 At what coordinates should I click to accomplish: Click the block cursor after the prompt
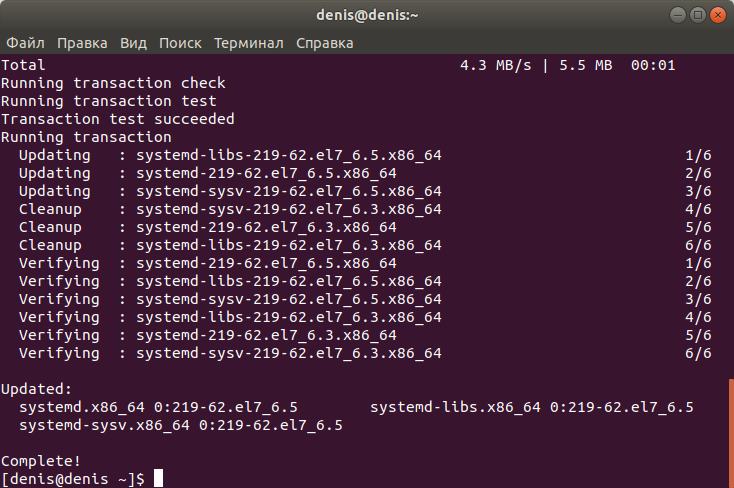click(x=159, y=478)
